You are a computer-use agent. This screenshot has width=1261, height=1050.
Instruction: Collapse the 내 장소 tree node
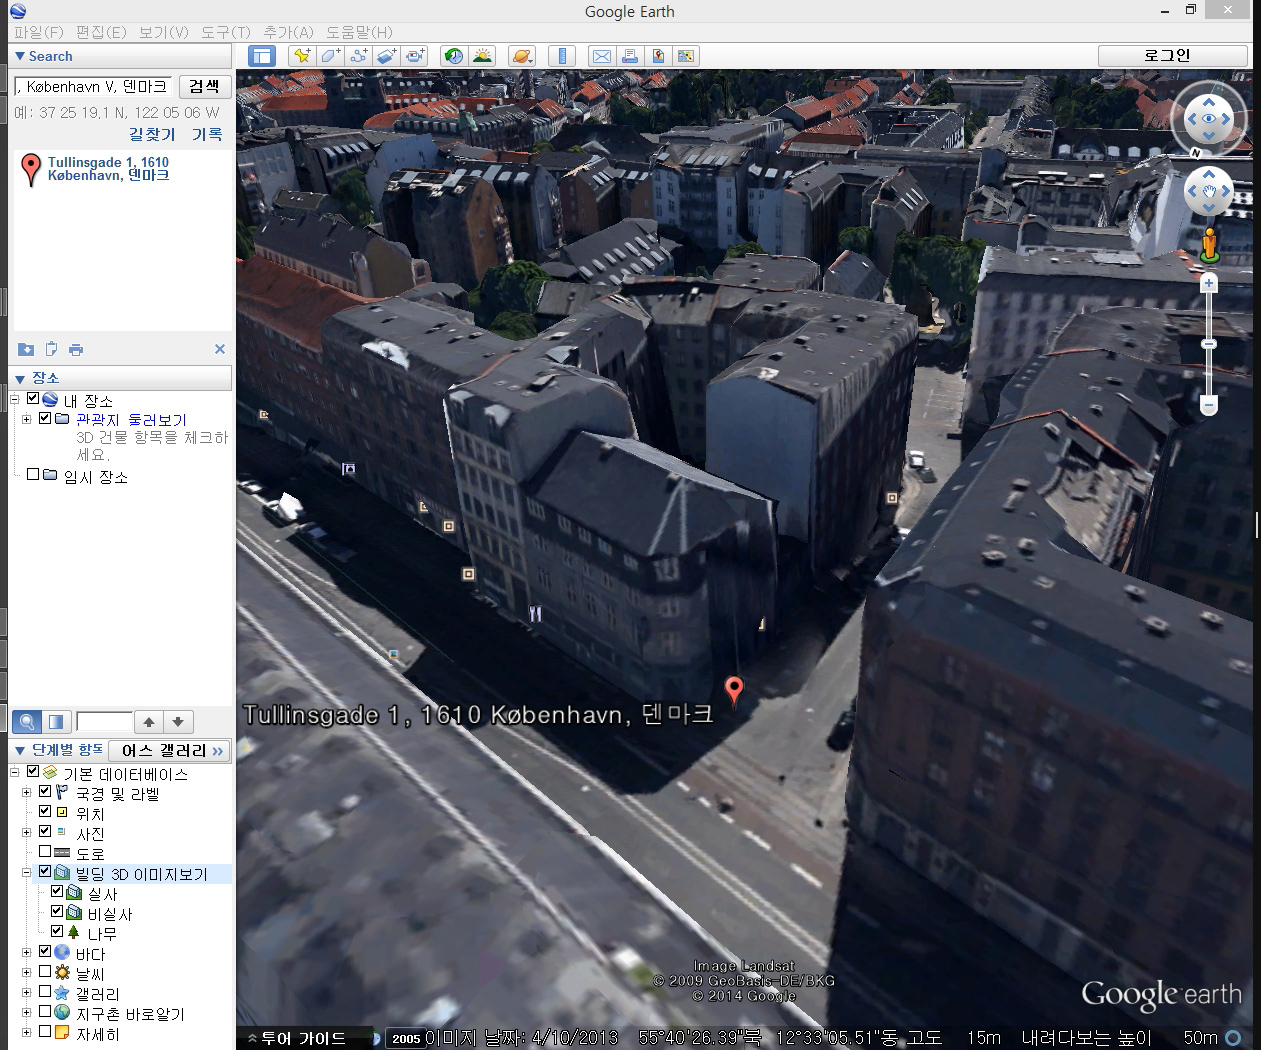(x=15, y=399)
